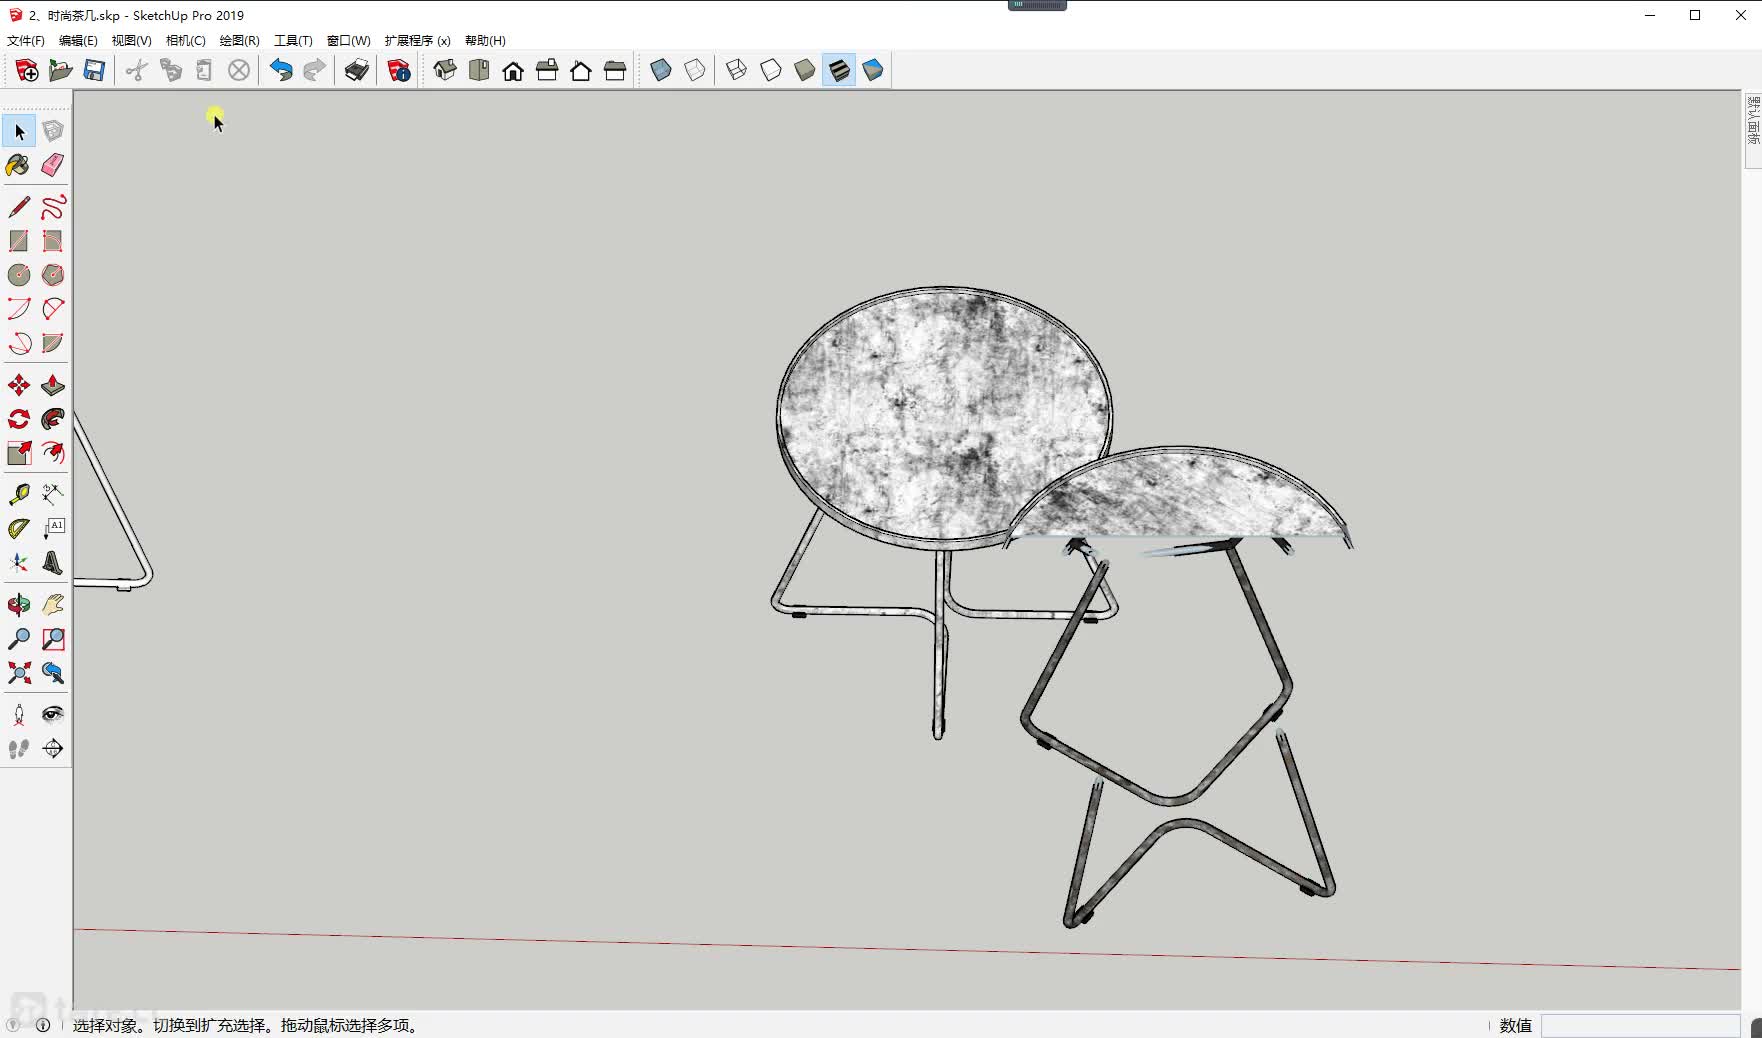Image resolution: width=1762 pixels, height=1038 pixels.
Task: Switch to Back view
Action: click(x=581, y=70)
